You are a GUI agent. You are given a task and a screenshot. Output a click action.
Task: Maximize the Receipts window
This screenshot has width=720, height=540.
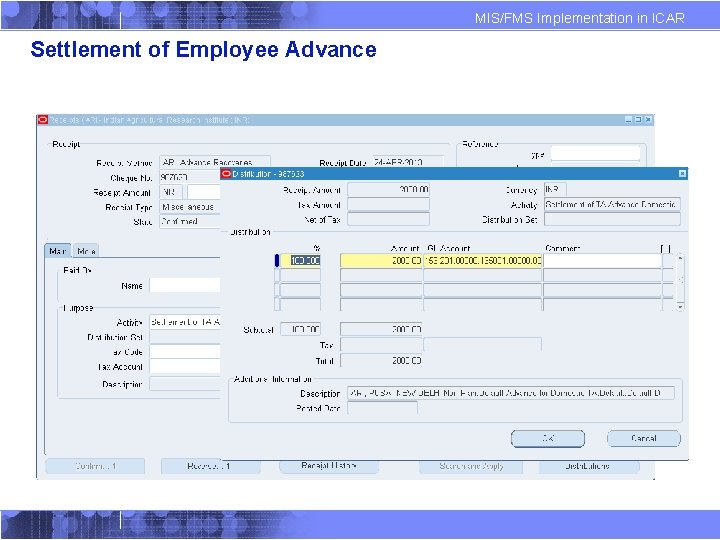click(638, 119)
